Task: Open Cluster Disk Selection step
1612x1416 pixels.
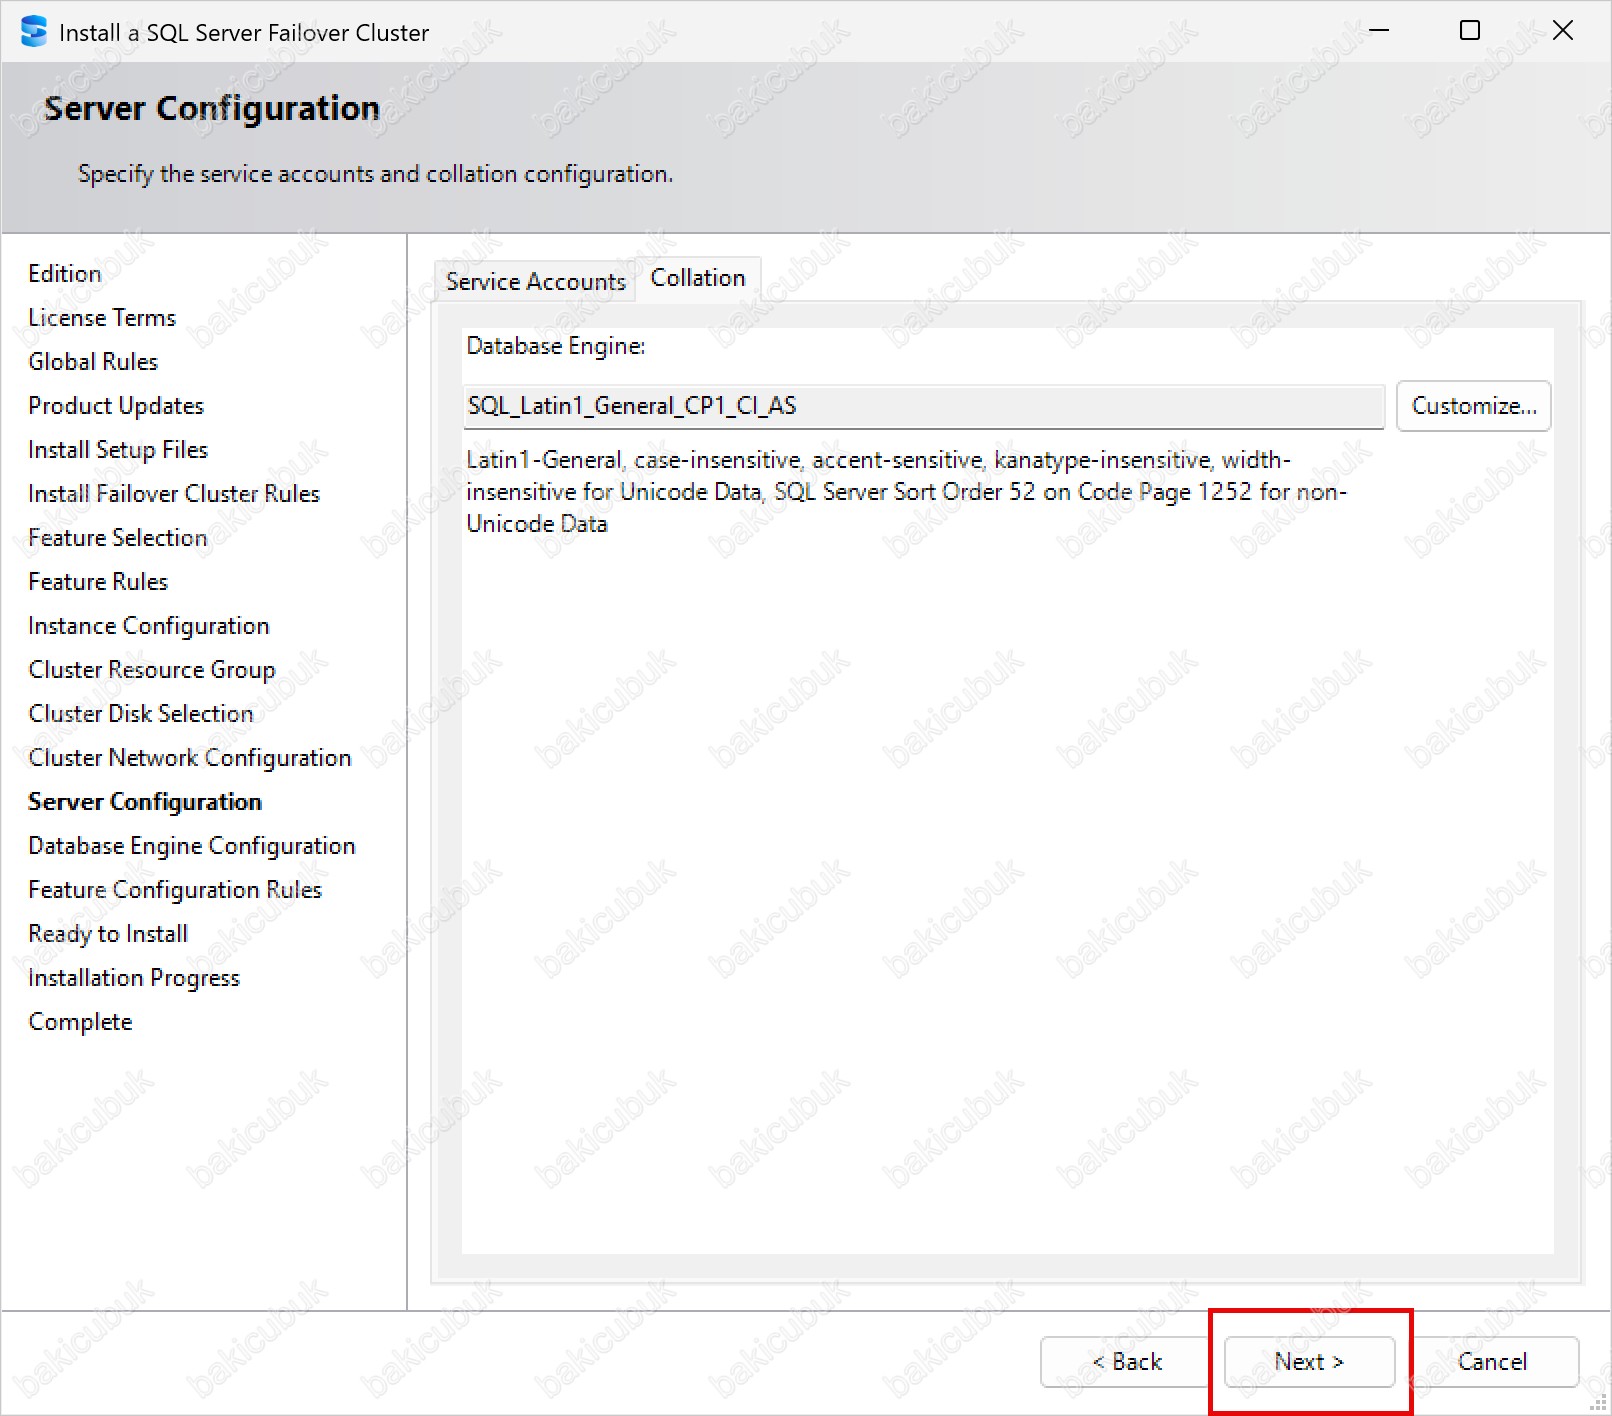Action: click(141, 714)
